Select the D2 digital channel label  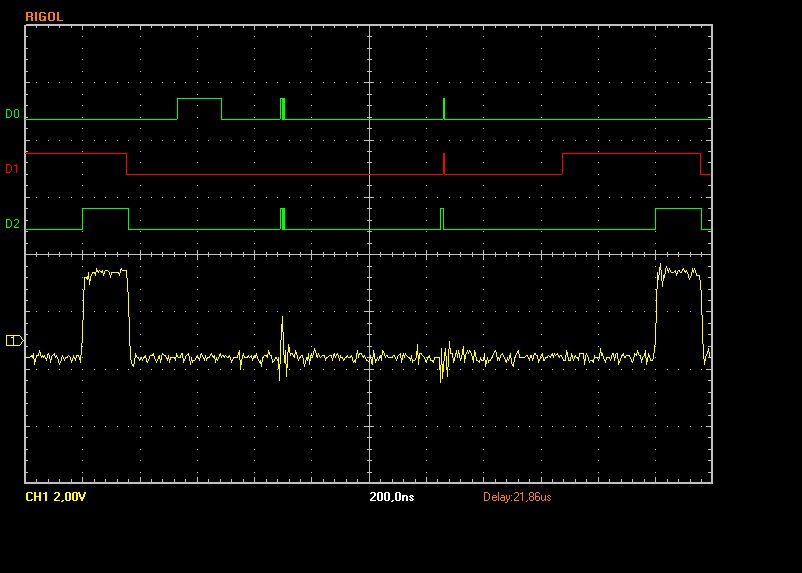(x=12, y=224)
